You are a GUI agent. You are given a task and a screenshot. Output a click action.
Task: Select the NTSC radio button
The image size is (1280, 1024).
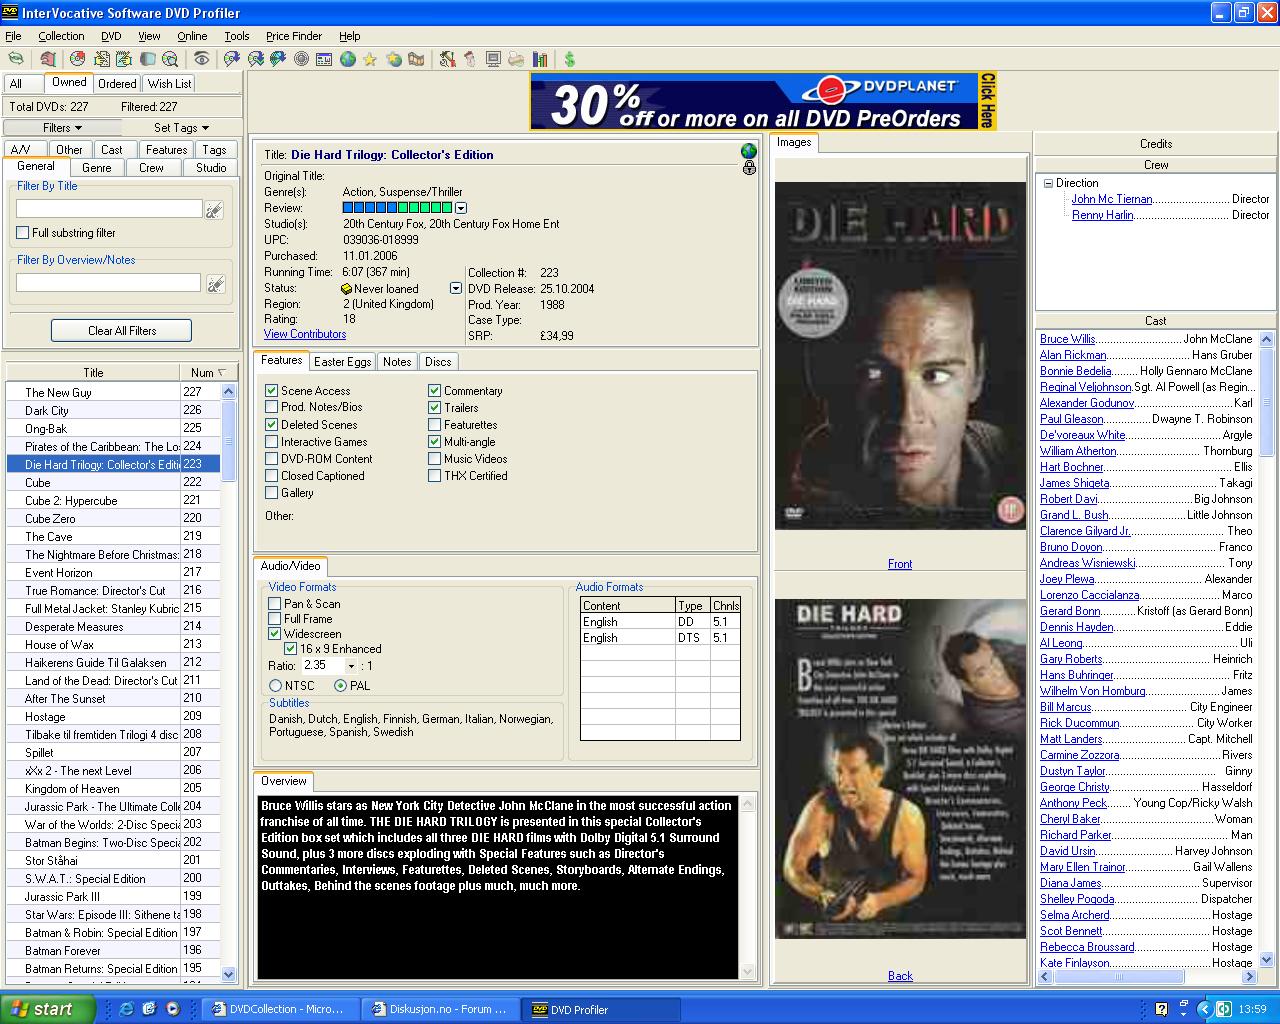[276, 686]
